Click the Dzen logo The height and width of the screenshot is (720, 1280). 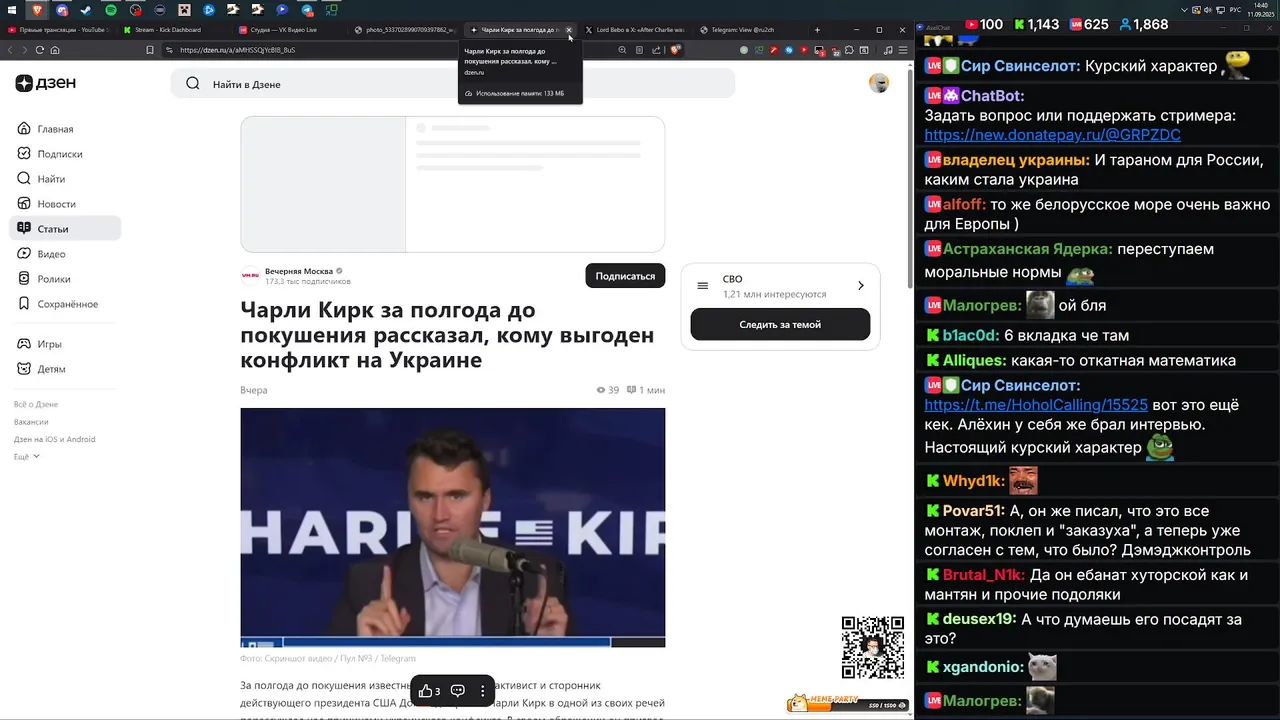(x=45, y=83)
